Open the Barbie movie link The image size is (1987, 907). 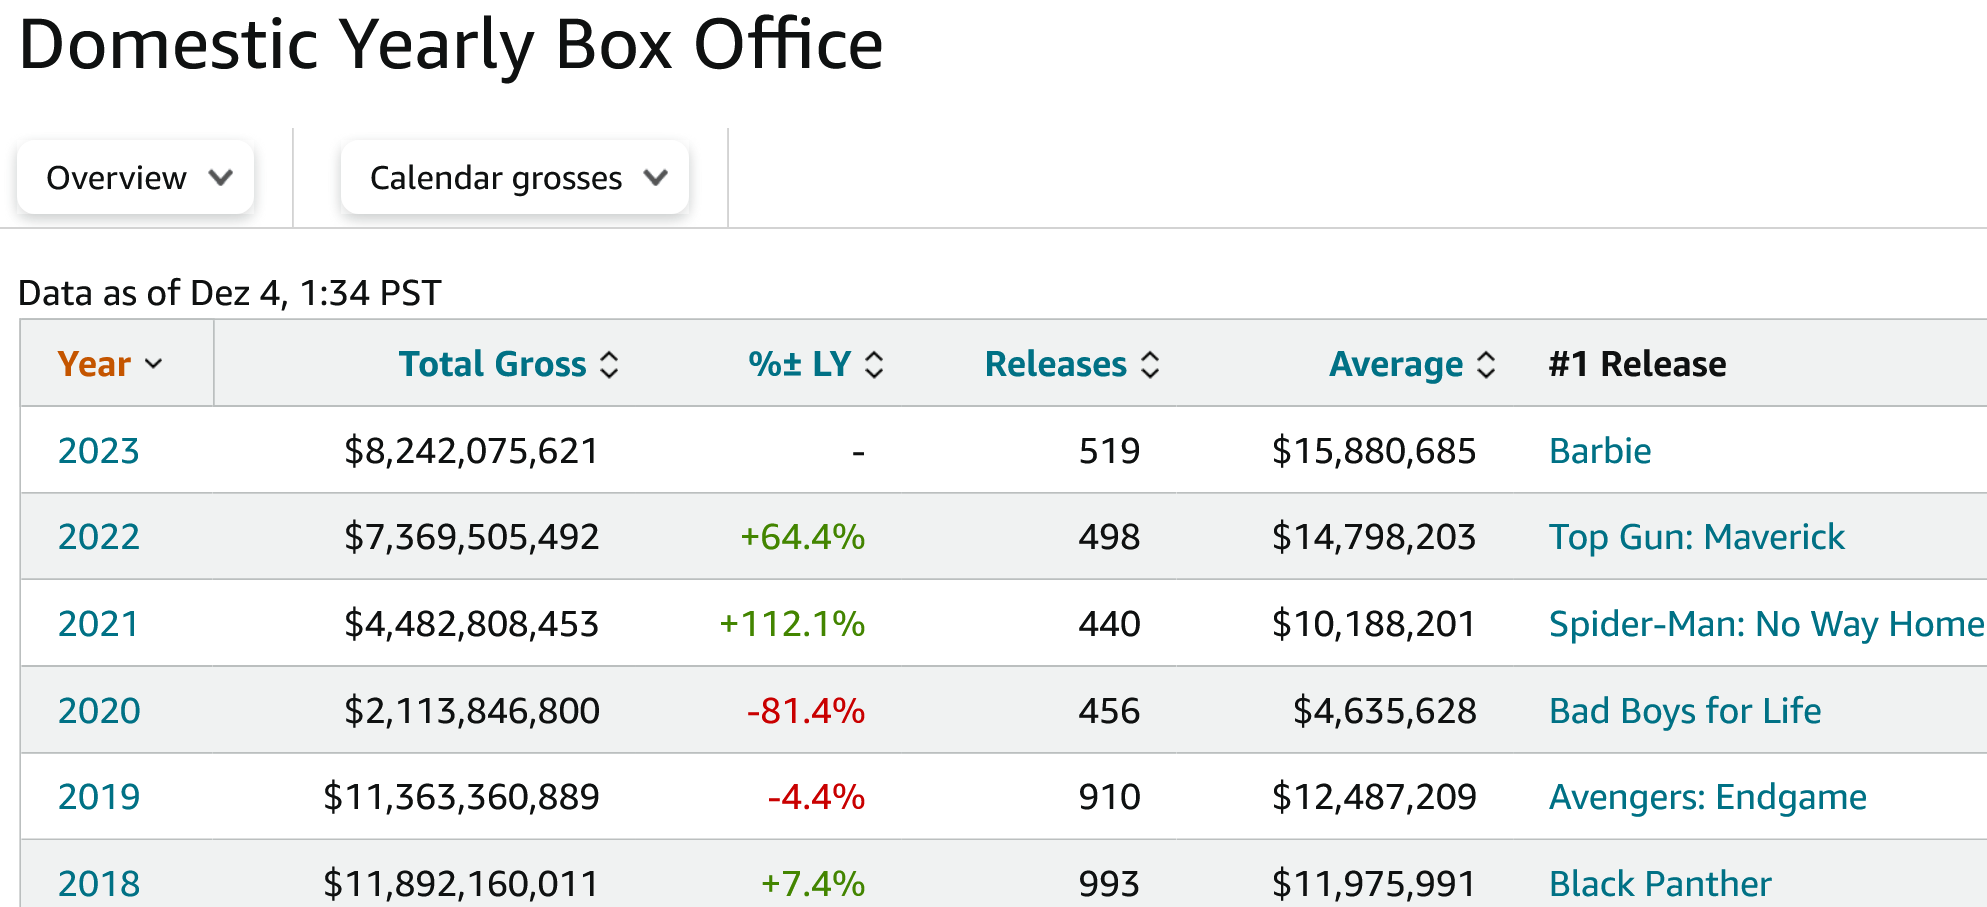[1599, 451]
